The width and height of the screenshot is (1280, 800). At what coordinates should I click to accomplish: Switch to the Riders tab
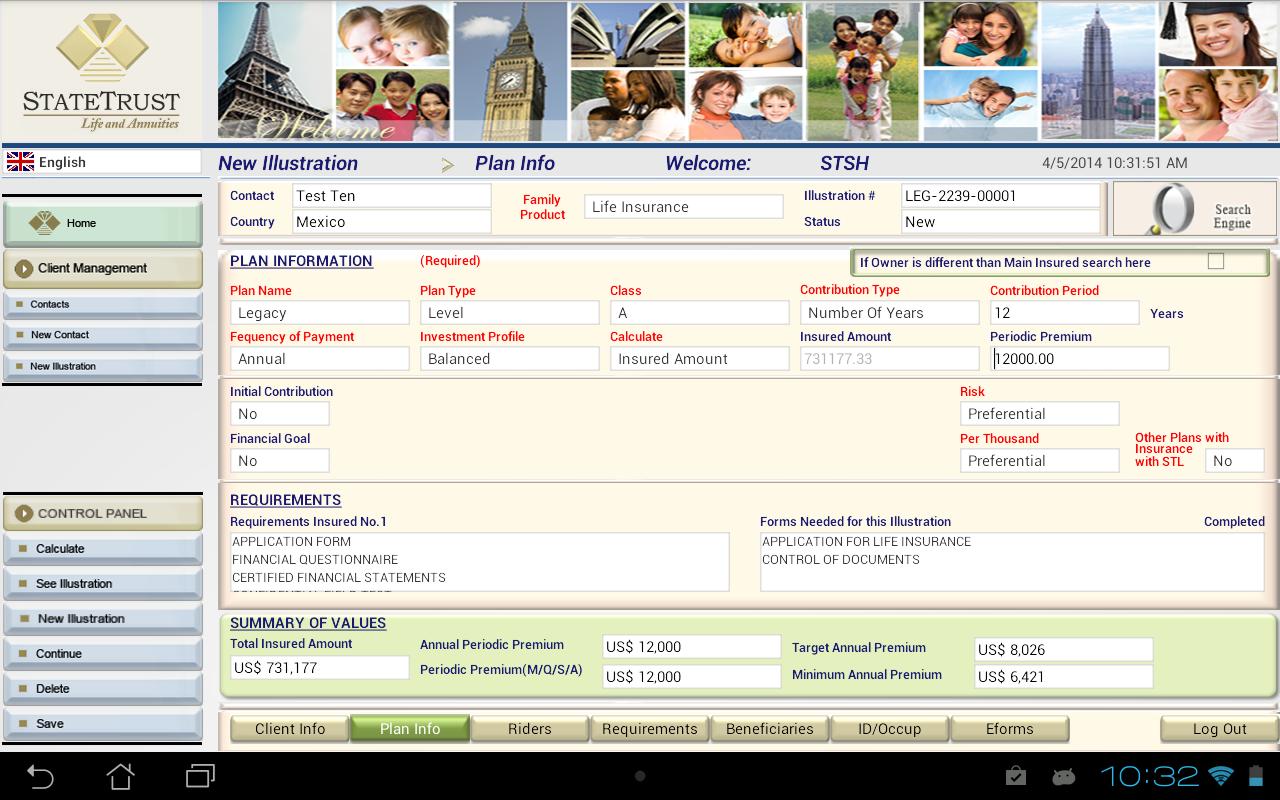tap(529, 728)
